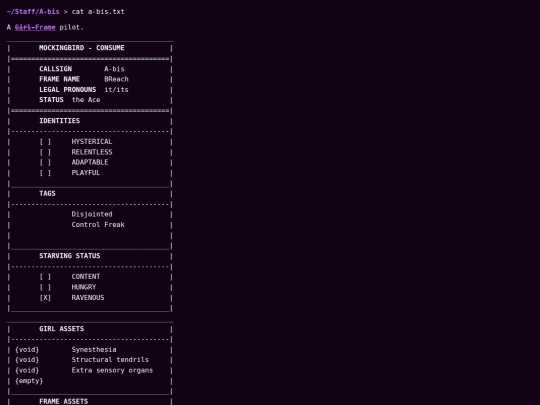Click 'the Ace' status value
Screen dimensions: 540x405
point(86,100)
